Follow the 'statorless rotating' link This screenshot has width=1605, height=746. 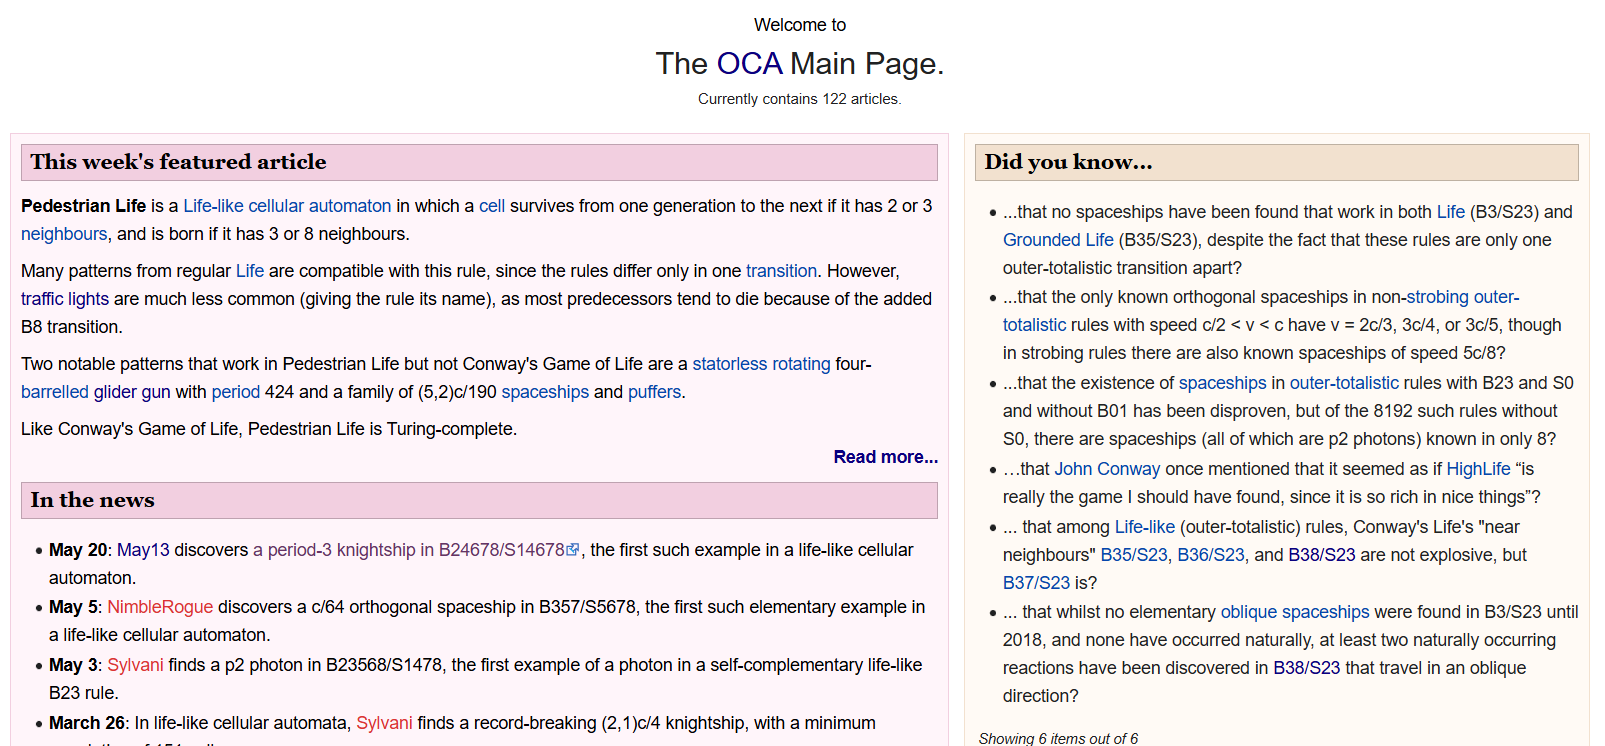coord(761,364)
